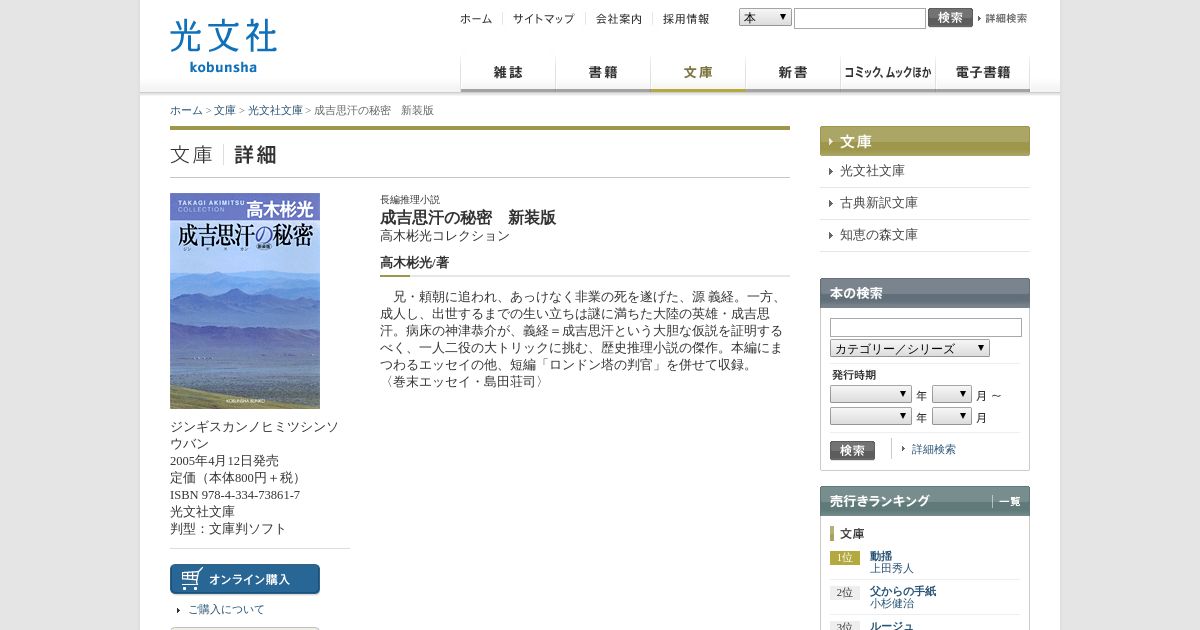Select the ISBN 978-4-334-73861-7 text

point(235,495)
